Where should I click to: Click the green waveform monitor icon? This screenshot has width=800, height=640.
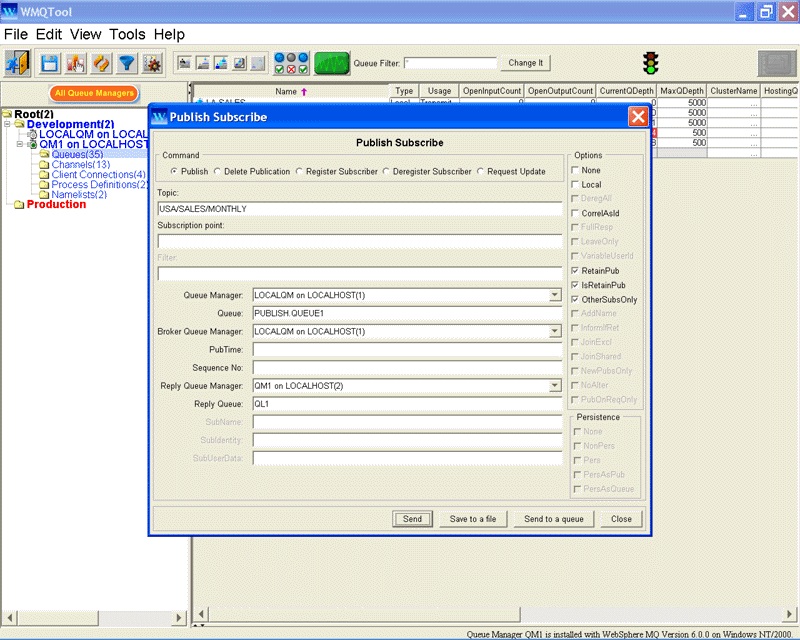(332, 63)
